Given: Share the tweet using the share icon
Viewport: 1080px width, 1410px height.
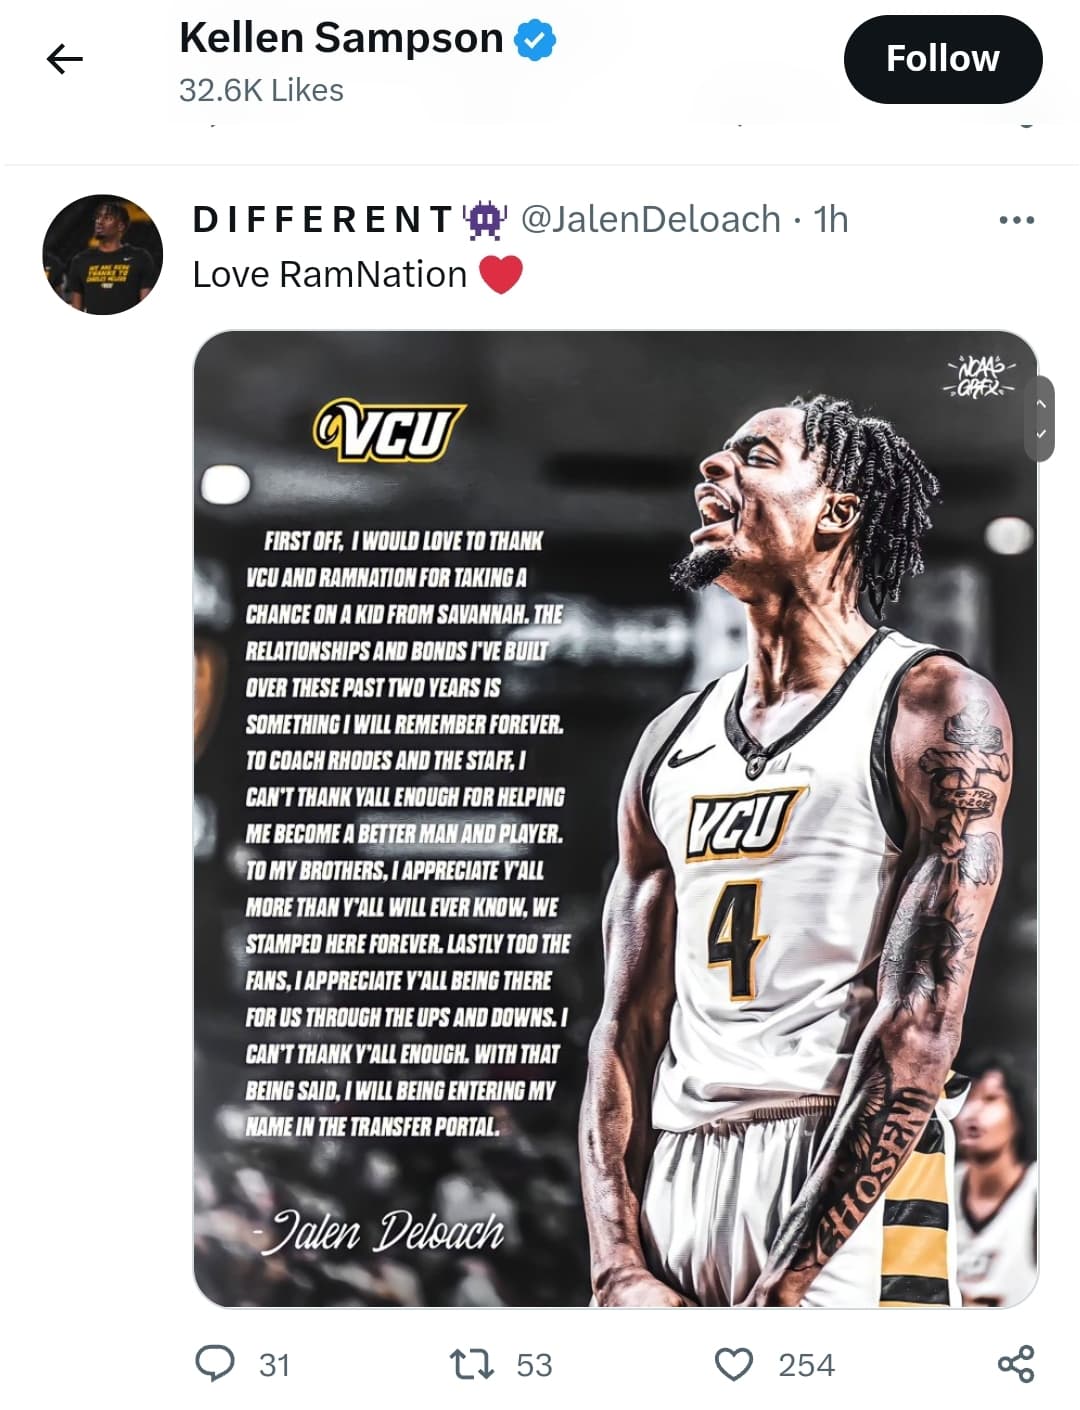Looking at the screenshot, I should [1016, 1364].
